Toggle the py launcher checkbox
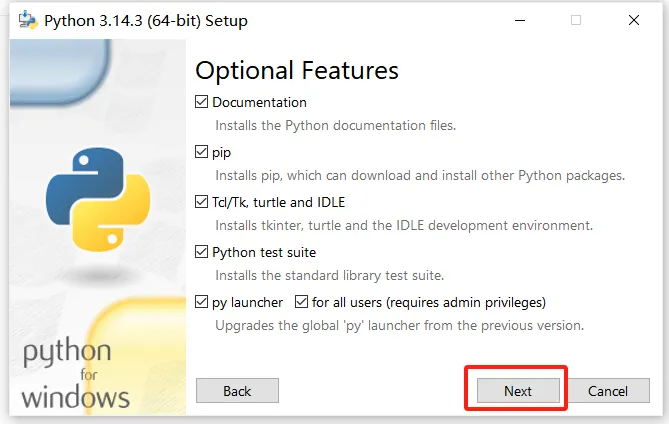Screen dimensions: 669x424 203,302
